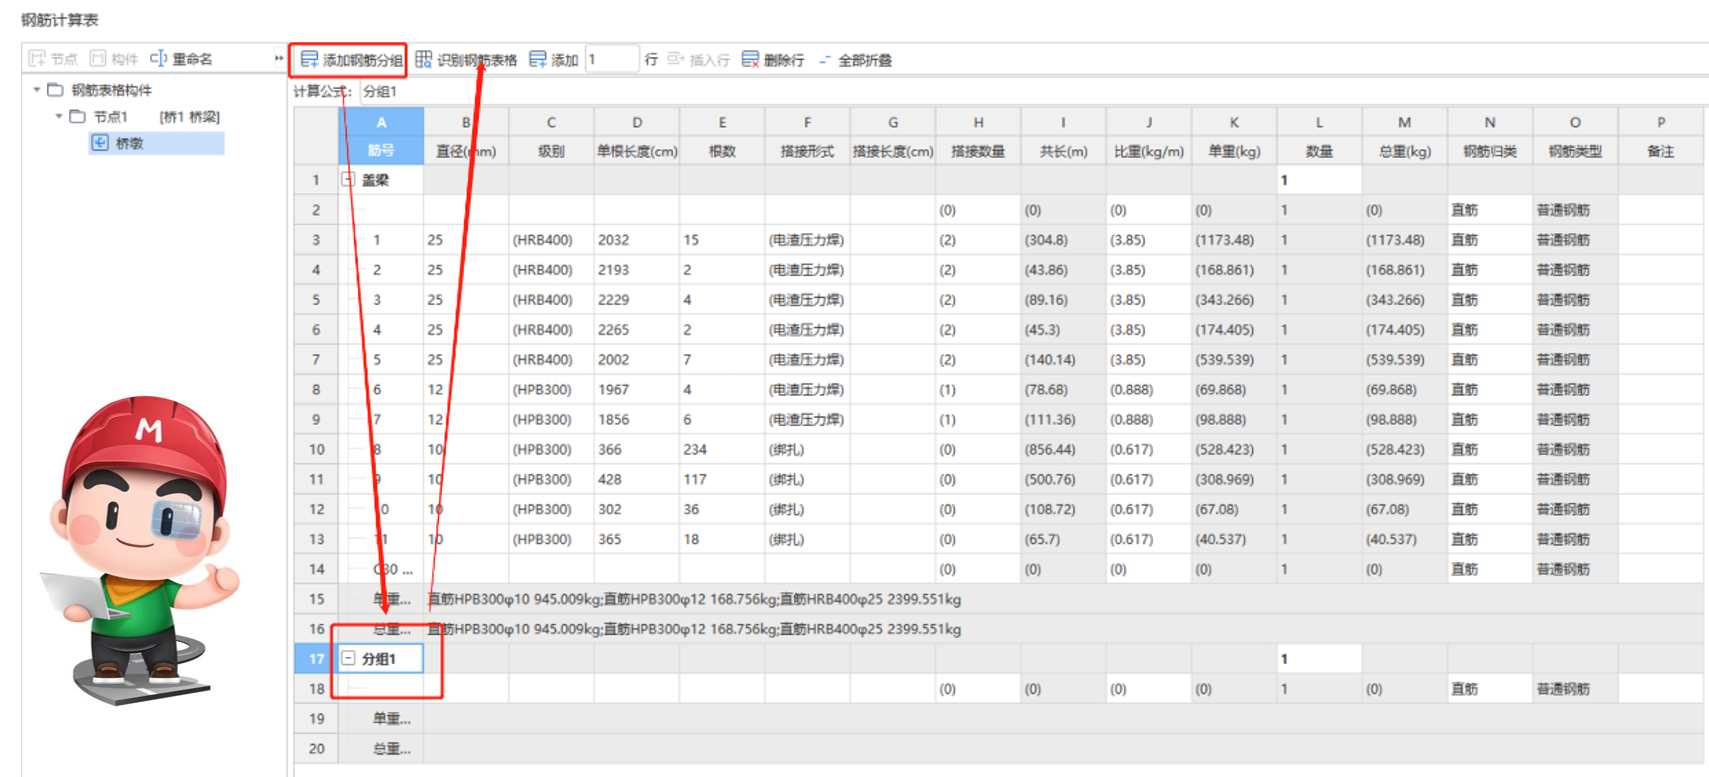Select the 桥墩 tree item

(x=130, y=143)
